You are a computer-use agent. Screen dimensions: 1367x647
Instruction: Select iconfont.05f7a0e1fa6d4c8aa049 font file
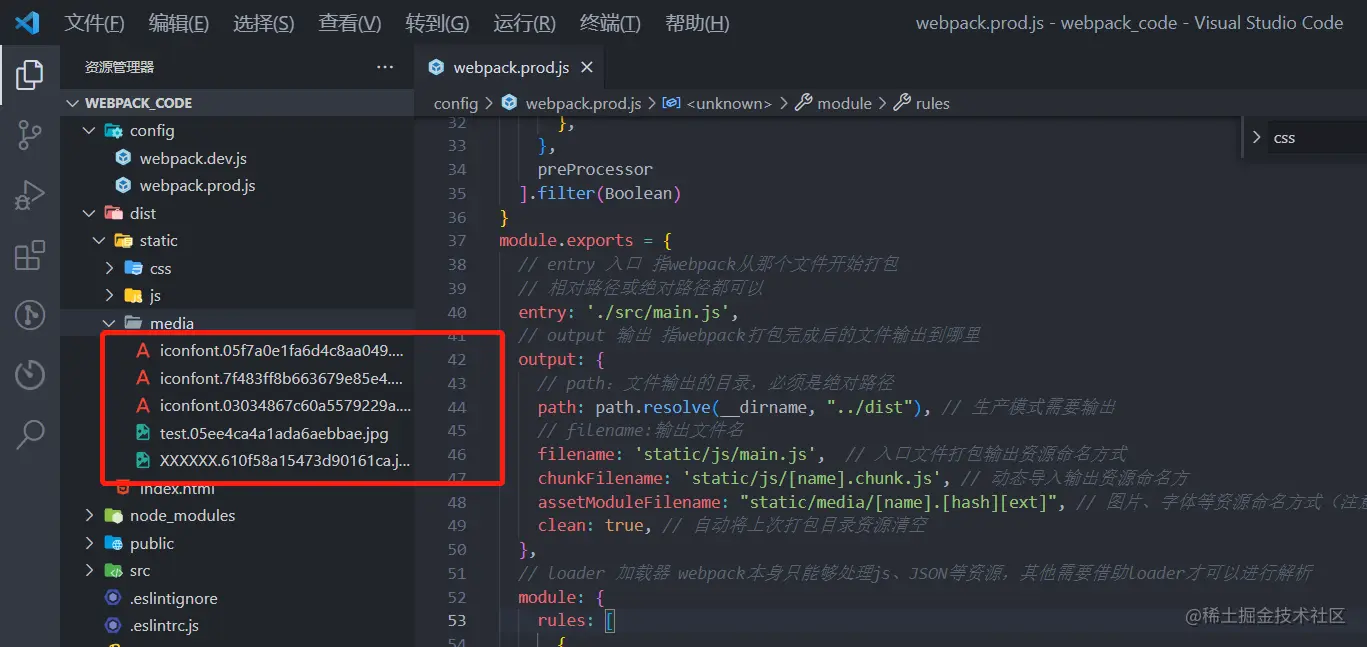(237, 351)
